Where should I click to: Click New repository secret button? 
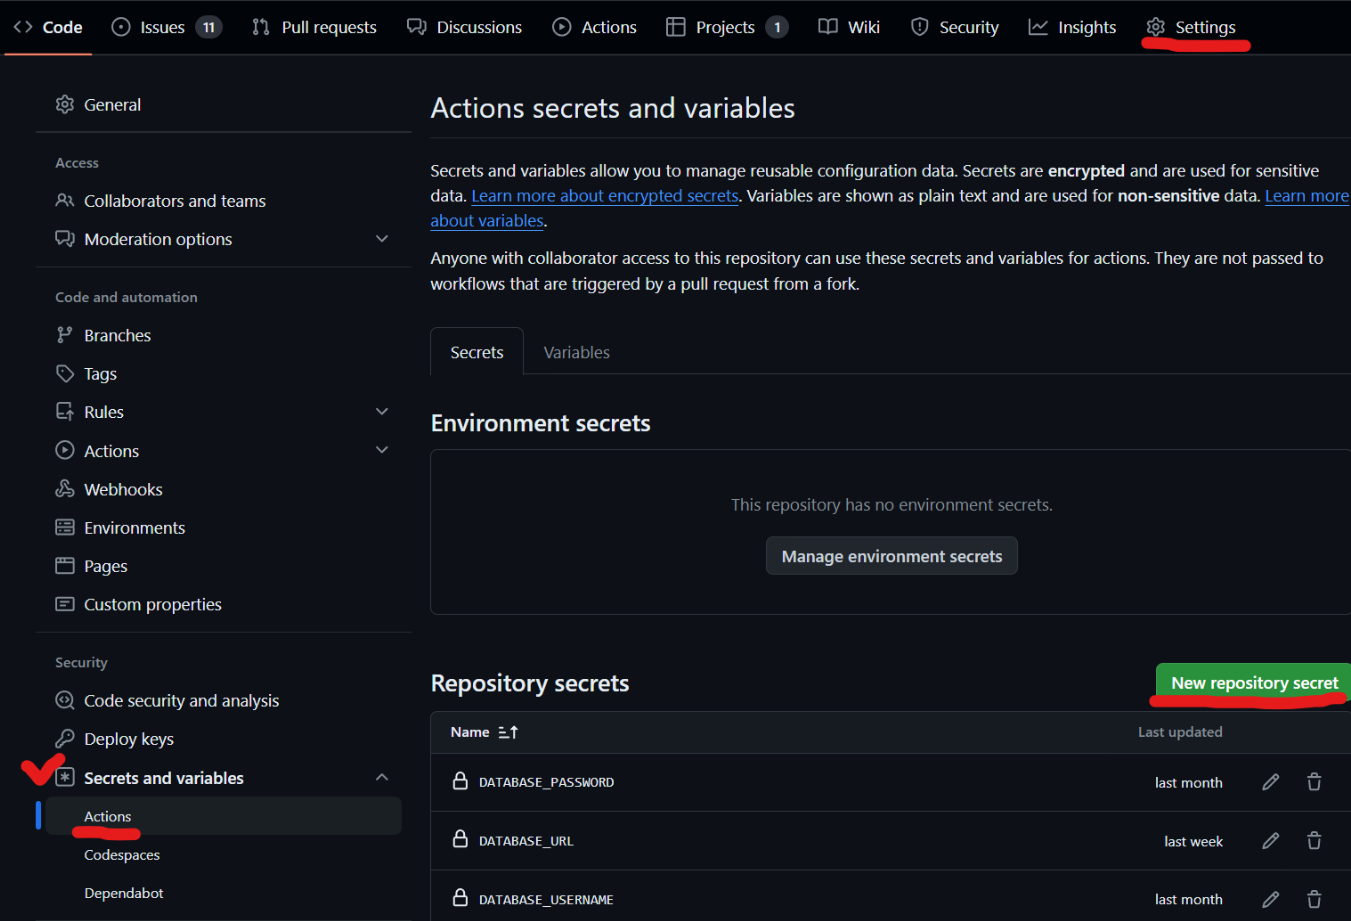(x=1254, y=683)
